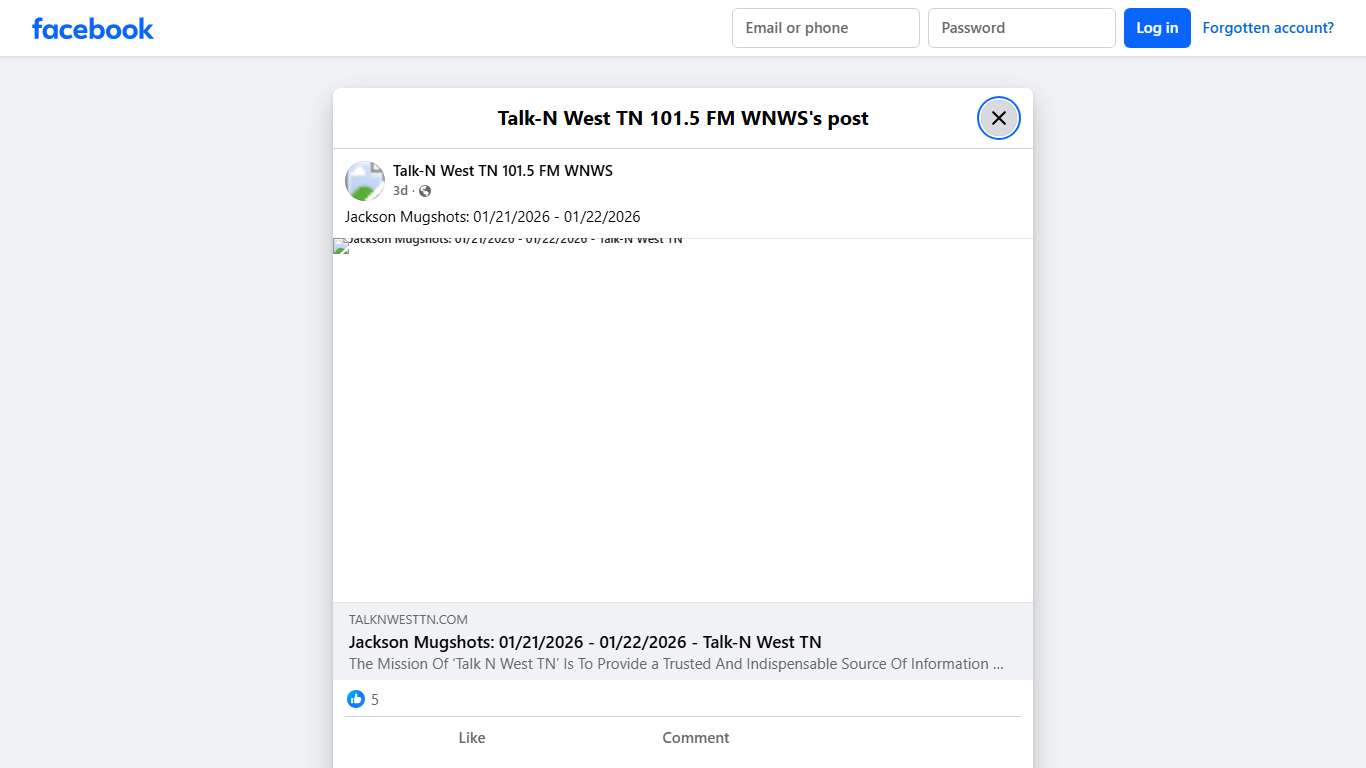The width and height of the screenshot is (1366, 768).
Task: Click the blue thumbs-up reaction icon
Action: click(x=356, y=699)
